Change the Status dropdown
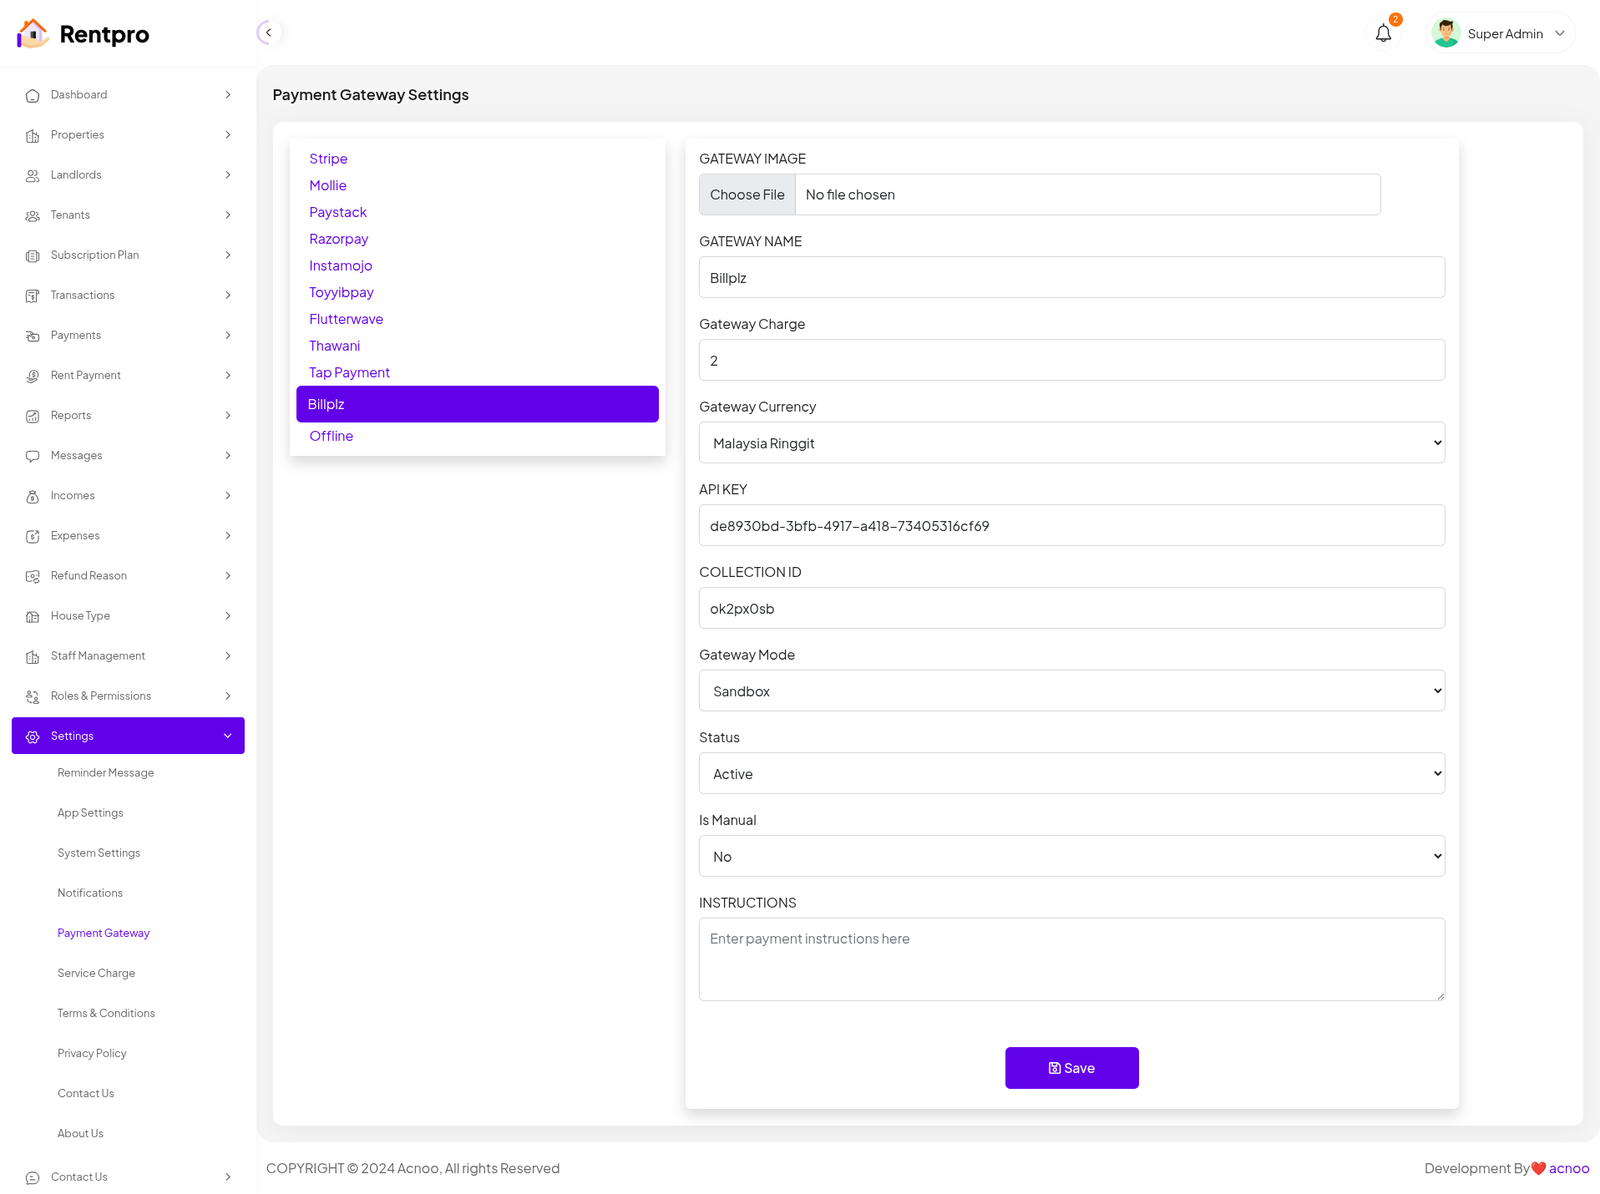The image size is (1600, 1194). 1071,774
